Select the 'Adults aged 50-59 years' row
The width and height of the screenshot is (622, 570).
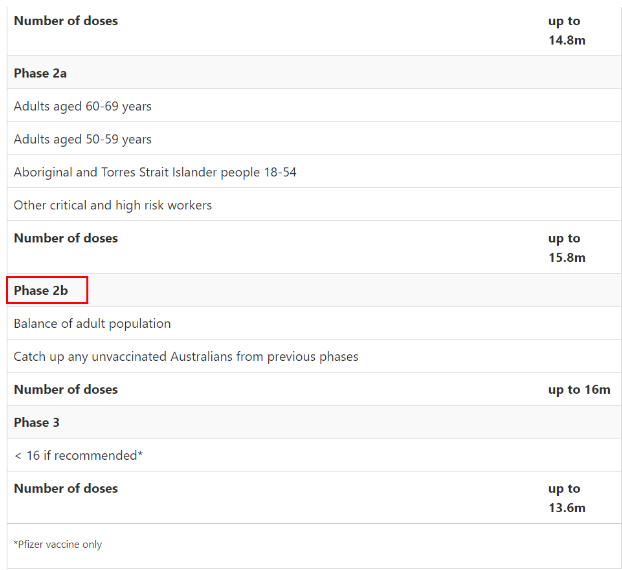[x=83, y=139]
